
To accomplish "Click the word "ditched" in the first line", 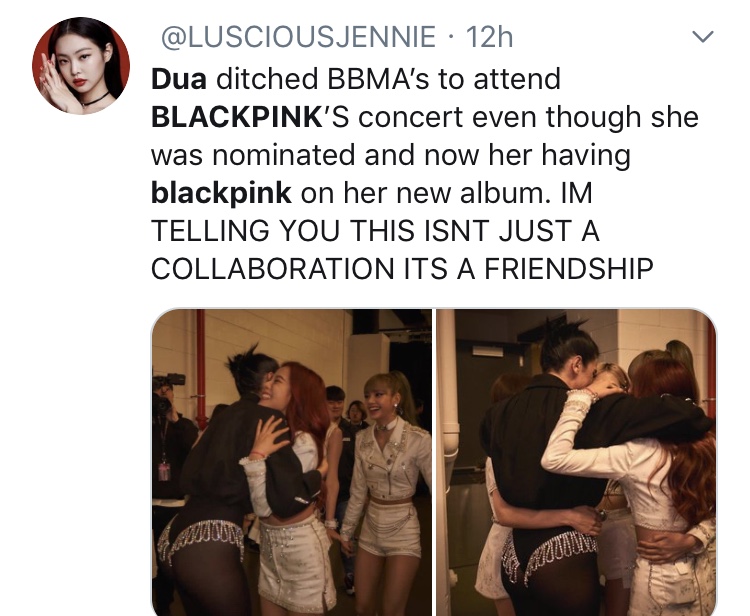I will point(267,78).
